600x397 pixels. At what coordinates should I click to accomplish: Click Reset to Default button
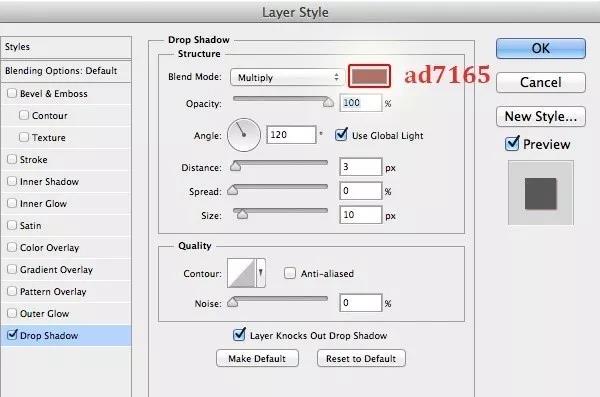[x=361, y=358]
